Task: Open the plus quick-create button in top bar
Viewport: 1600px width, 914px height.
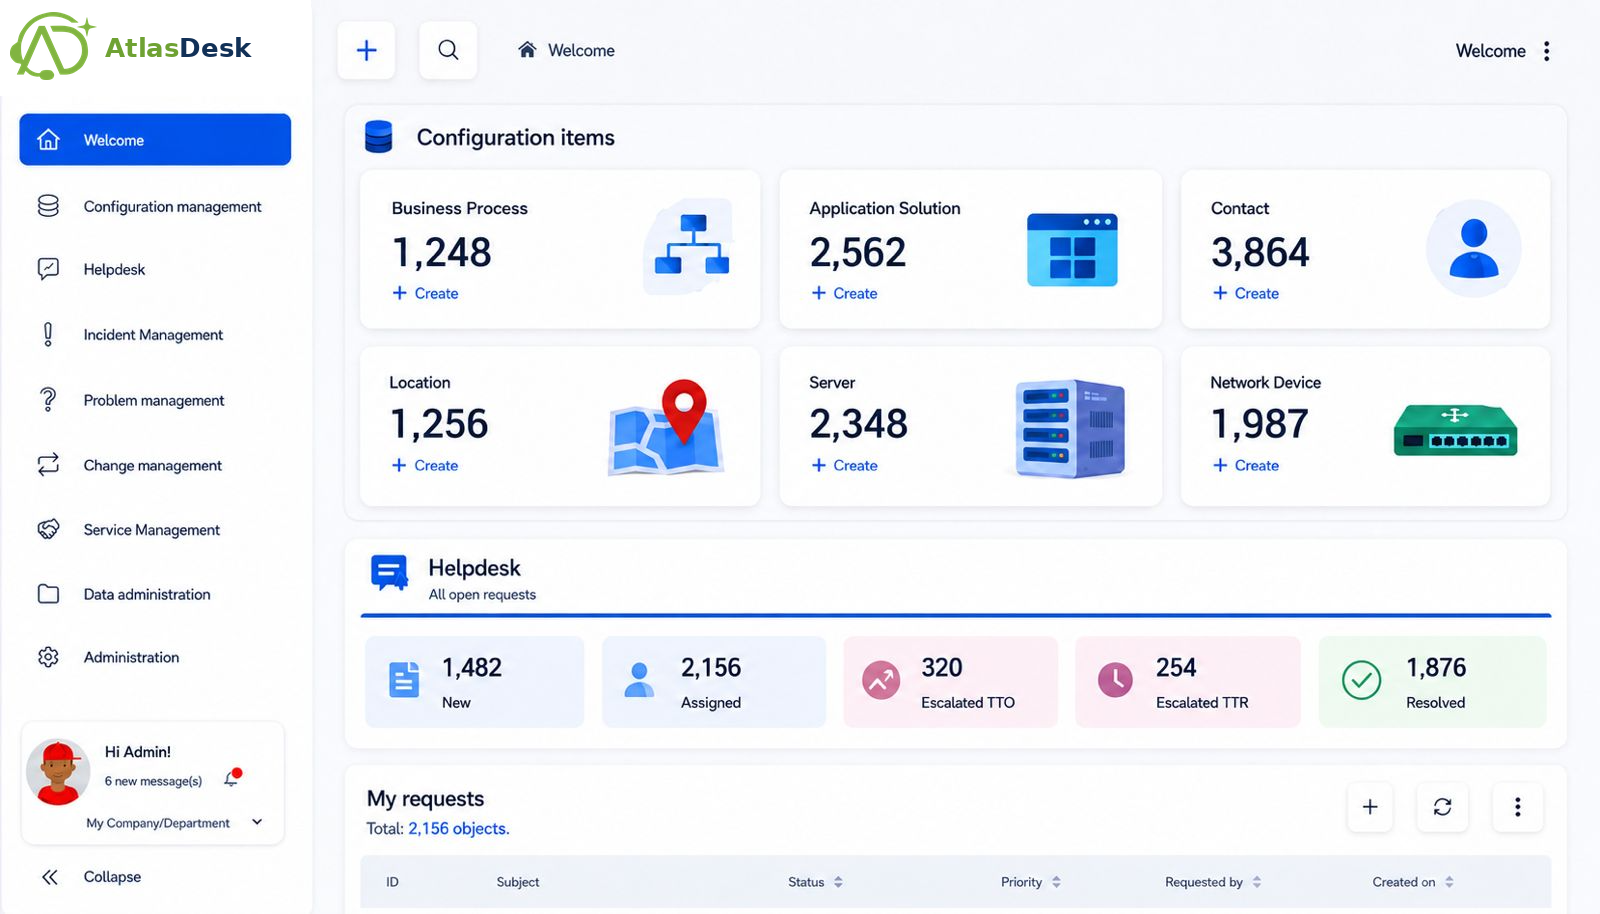Action: tap(367, 50)
